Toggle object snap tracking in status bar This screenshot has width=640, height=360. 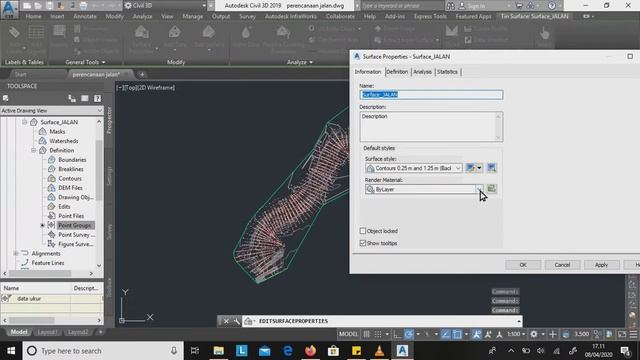pos(446,334)
